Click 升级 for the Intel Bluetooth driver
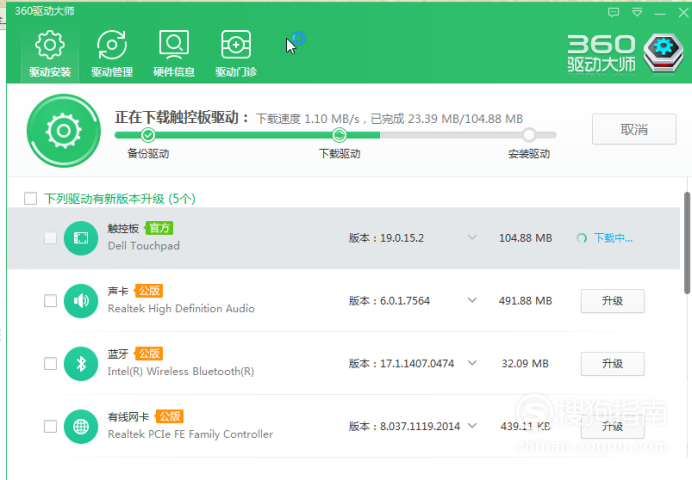Viewport: 692px width, 480px height. (613, 364)
